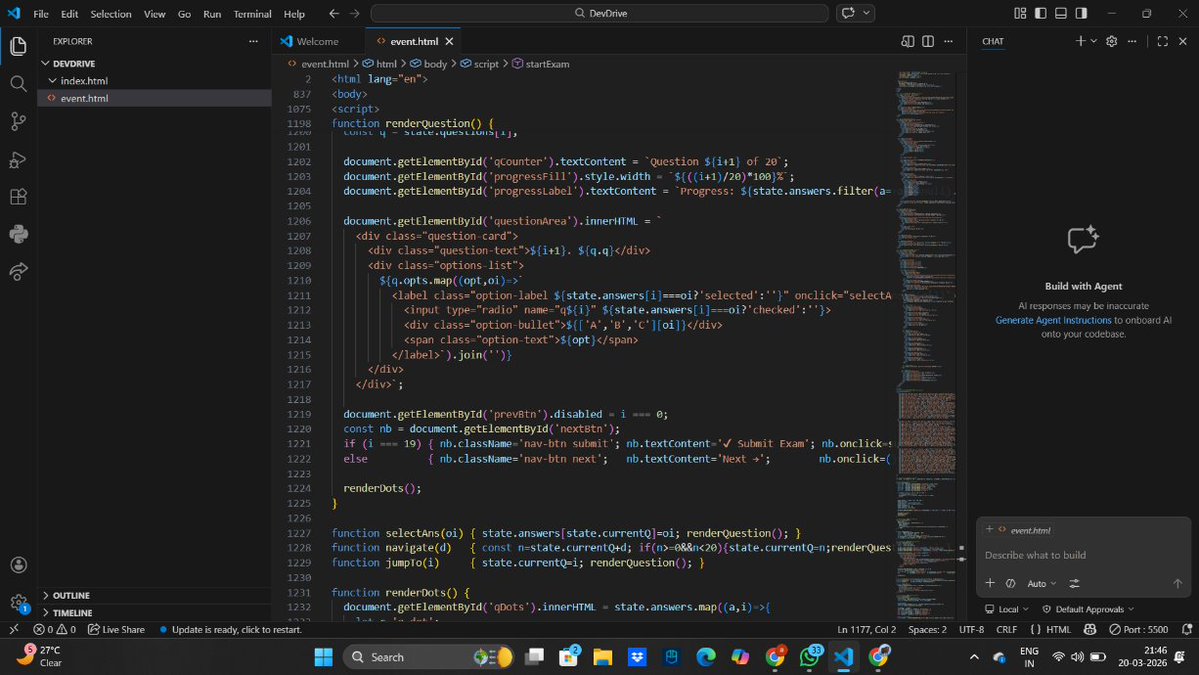This screenshot has width=1199, height=675.
Task: Open WhatsApp on Windows taskbar
Action: click(809, 657)
